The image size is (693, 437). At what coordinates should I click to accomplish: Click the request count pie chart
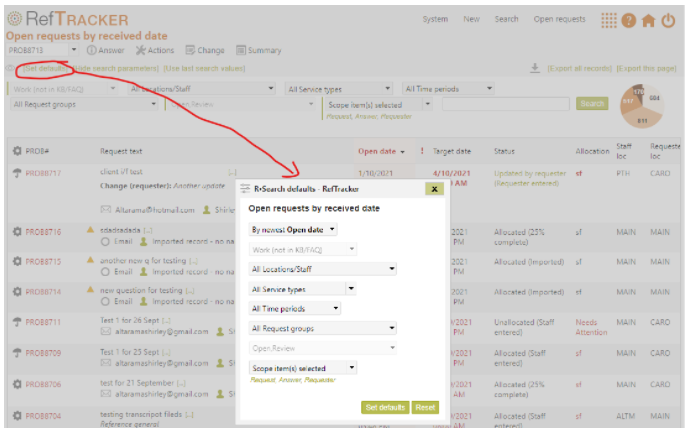[x=642, y=106]
